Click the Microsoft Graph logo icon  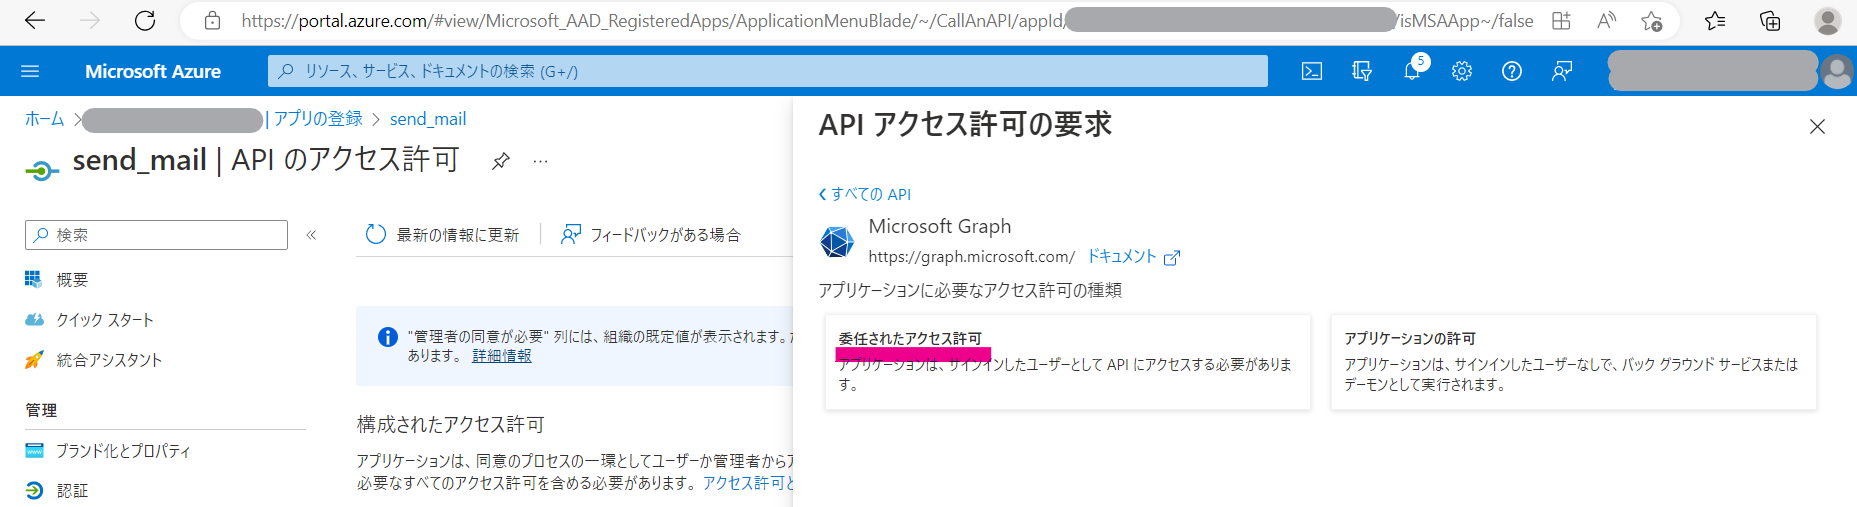(836, 242)
